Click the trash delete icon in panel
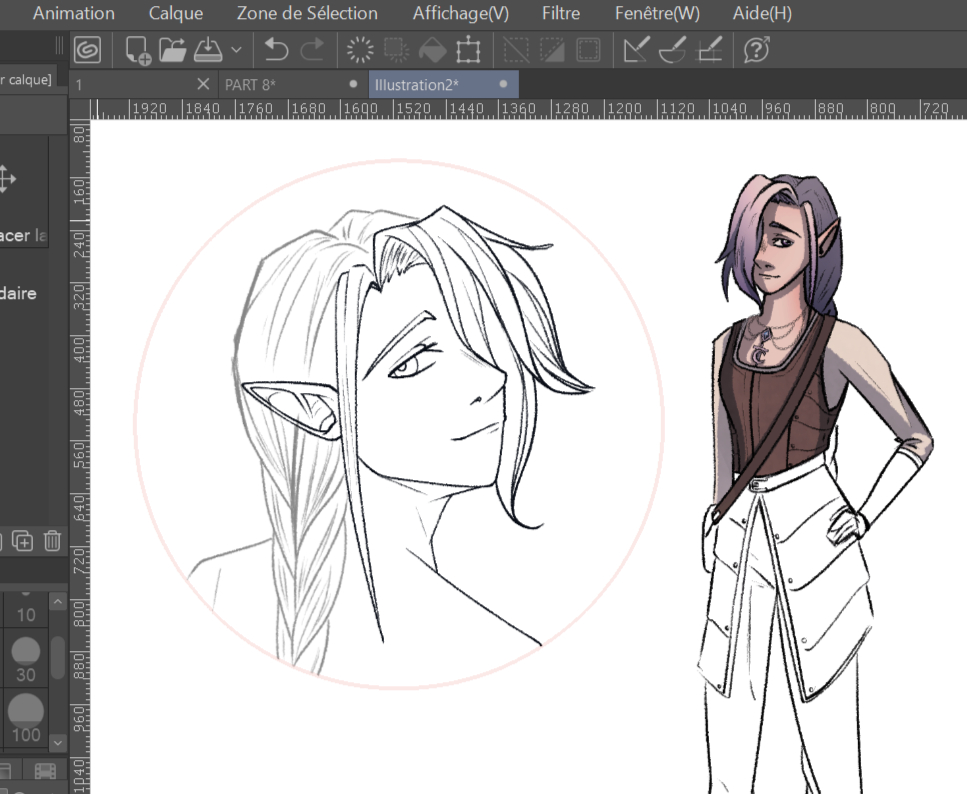The width and height of the screenshot is (967, 794). coord(52,541)
